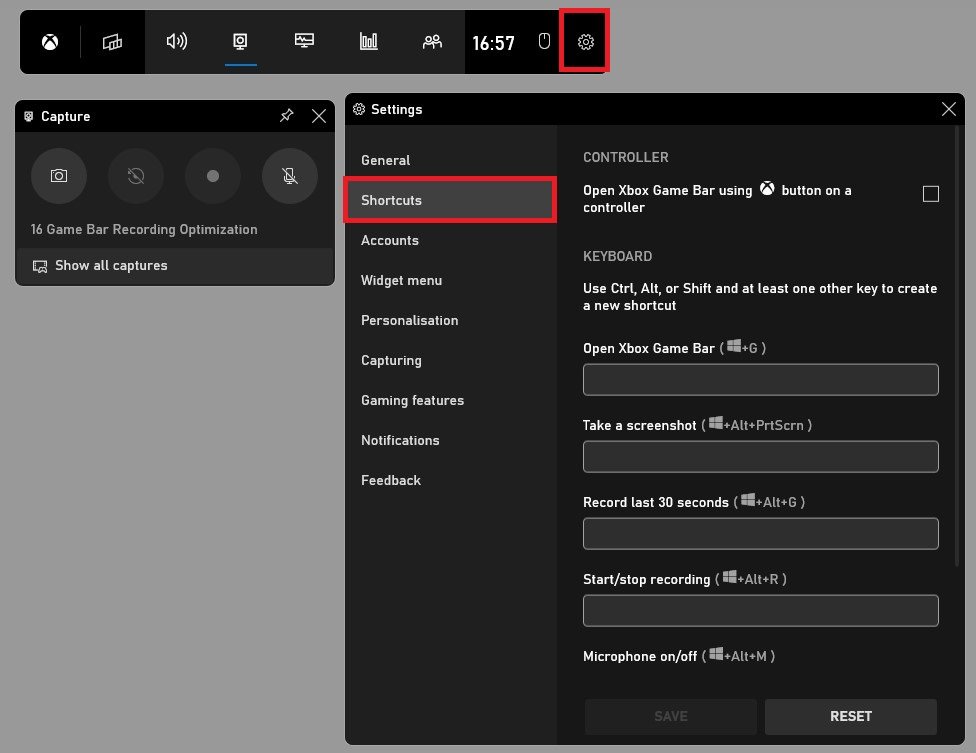The width and height of the screenshot is (976, 753).
Task: Click the Xbox logo icon in Game Bar
Action: 49,42
